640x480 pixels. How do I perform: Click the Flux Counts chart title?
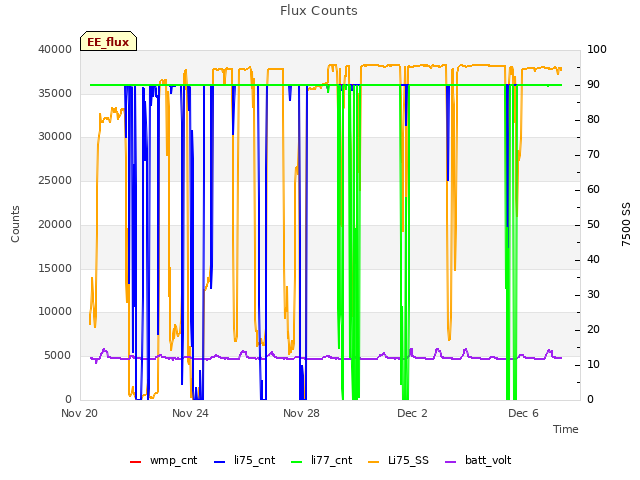click(x=319, y=11)
